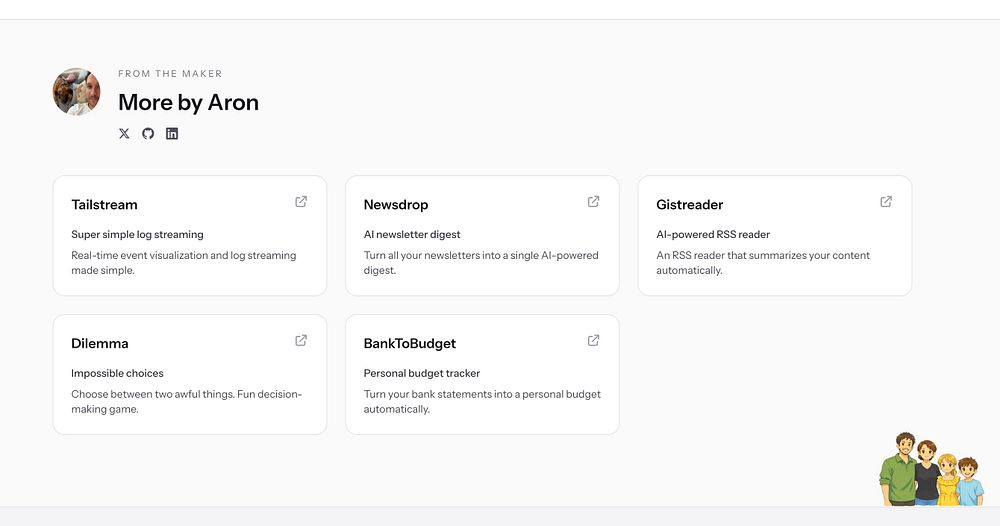Viewport: 1000px width, 526px height.
Task: Click "AI-powered RSS reader" subtitle
Action: (x=713, y=235)
